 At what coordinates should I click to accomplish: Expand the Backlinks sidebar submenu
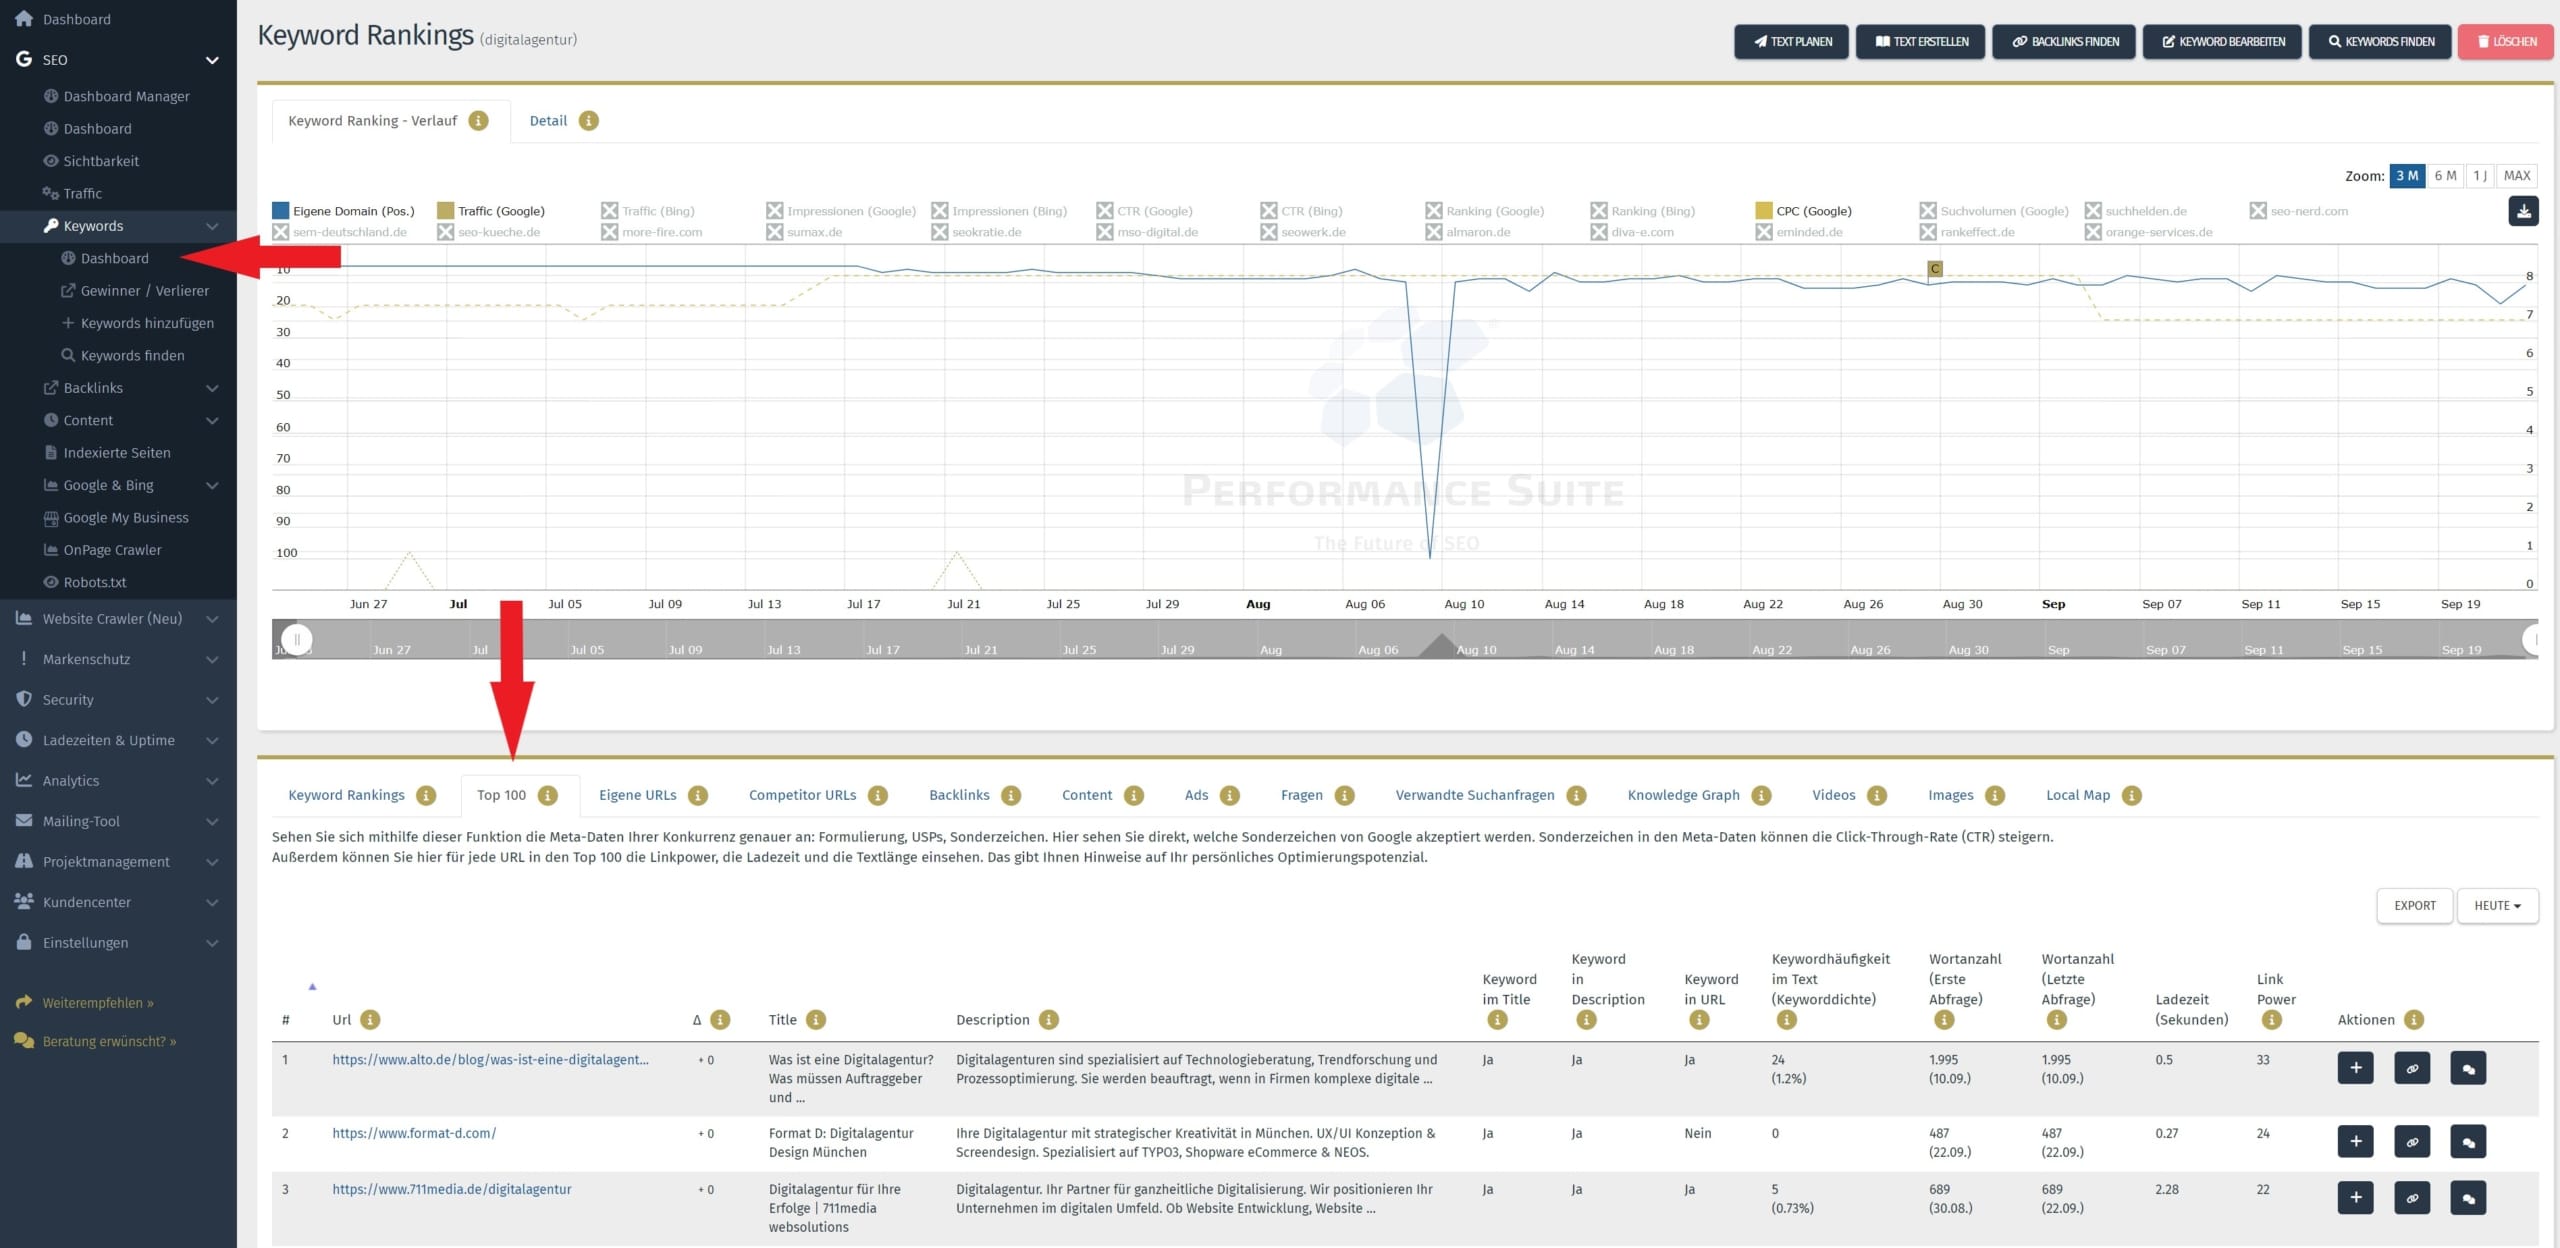(212, 388)
